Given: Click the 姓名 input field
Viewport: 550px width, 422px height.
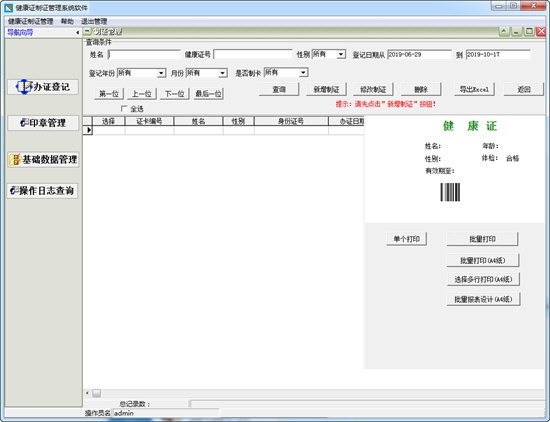Looking at the screenshot, I should 144,54.
